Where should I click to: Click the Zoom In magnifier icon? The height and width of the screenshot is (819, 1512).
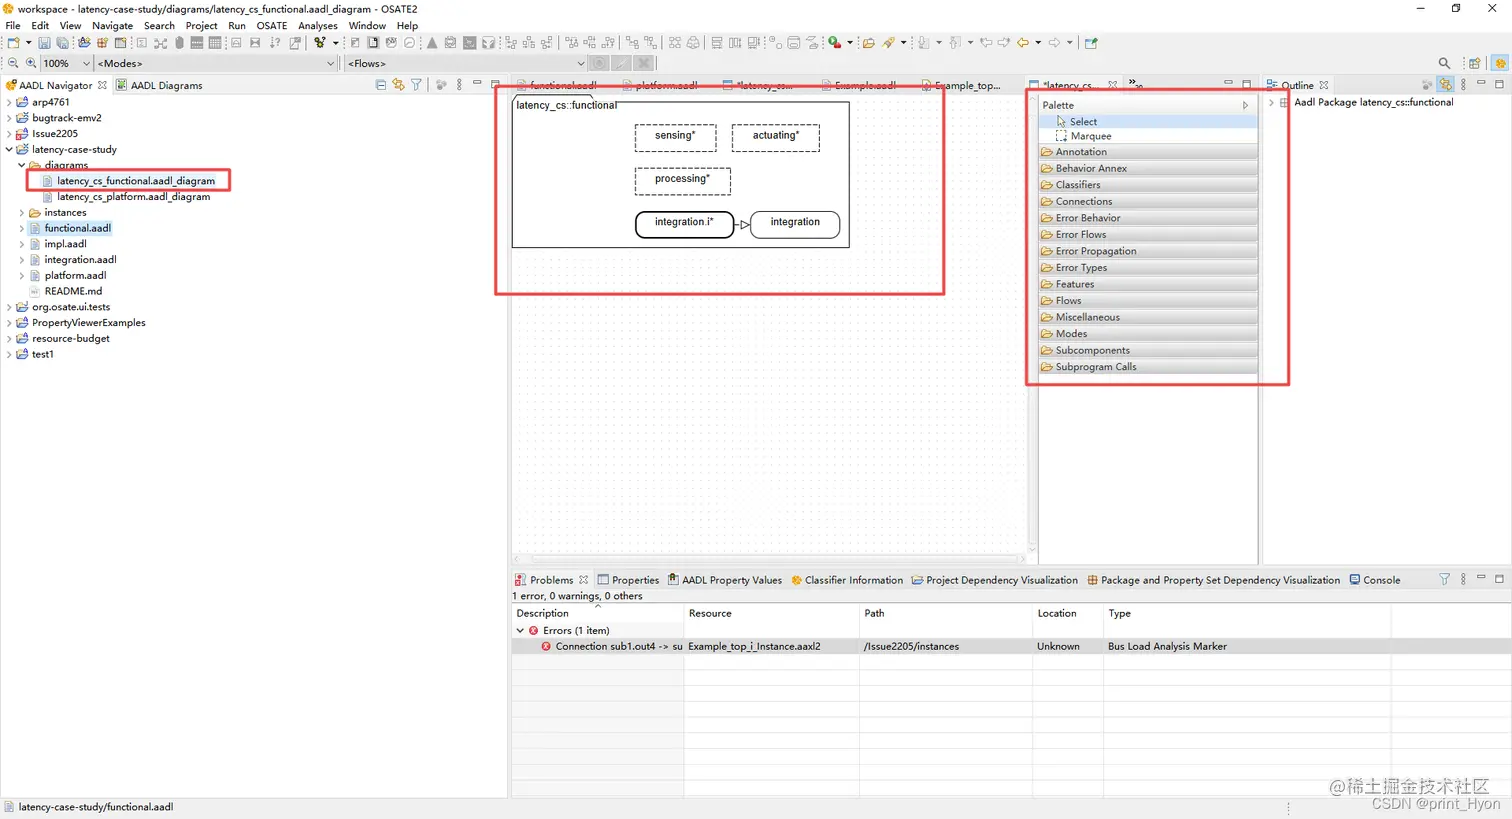click(31, 63)
